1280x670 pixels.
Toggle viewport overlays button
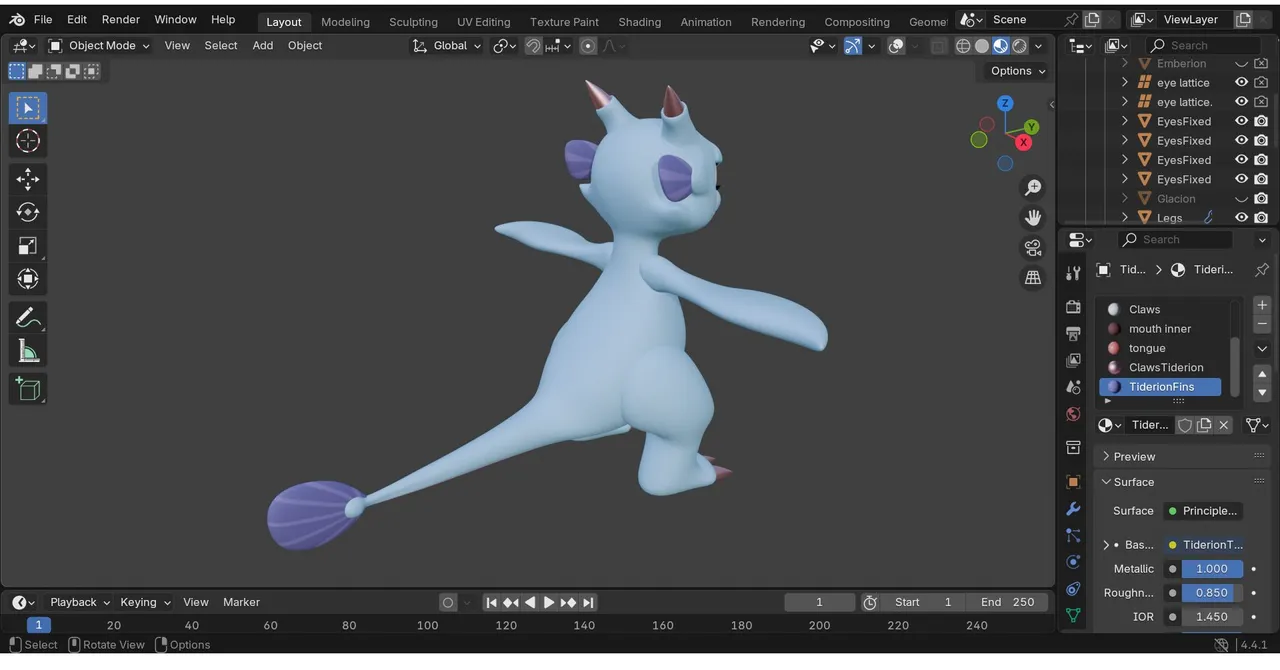(896, 45)
